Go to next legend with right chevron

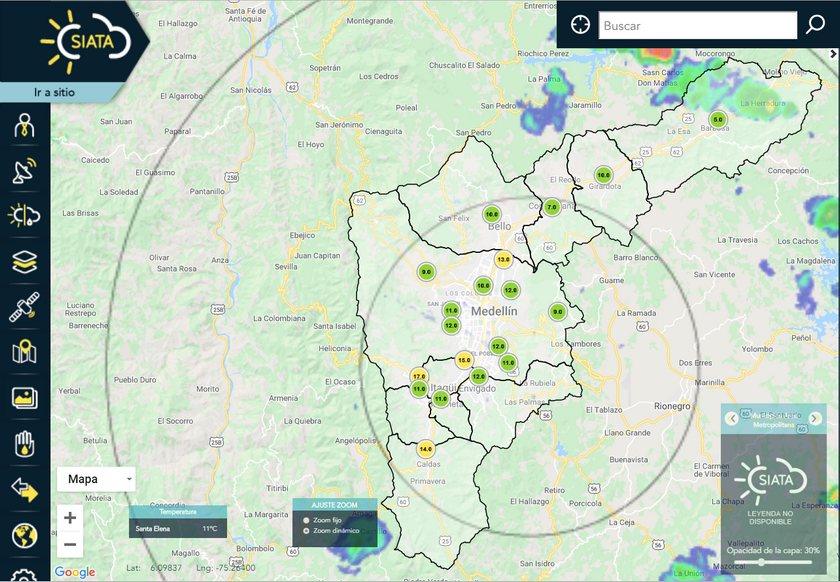814,418
